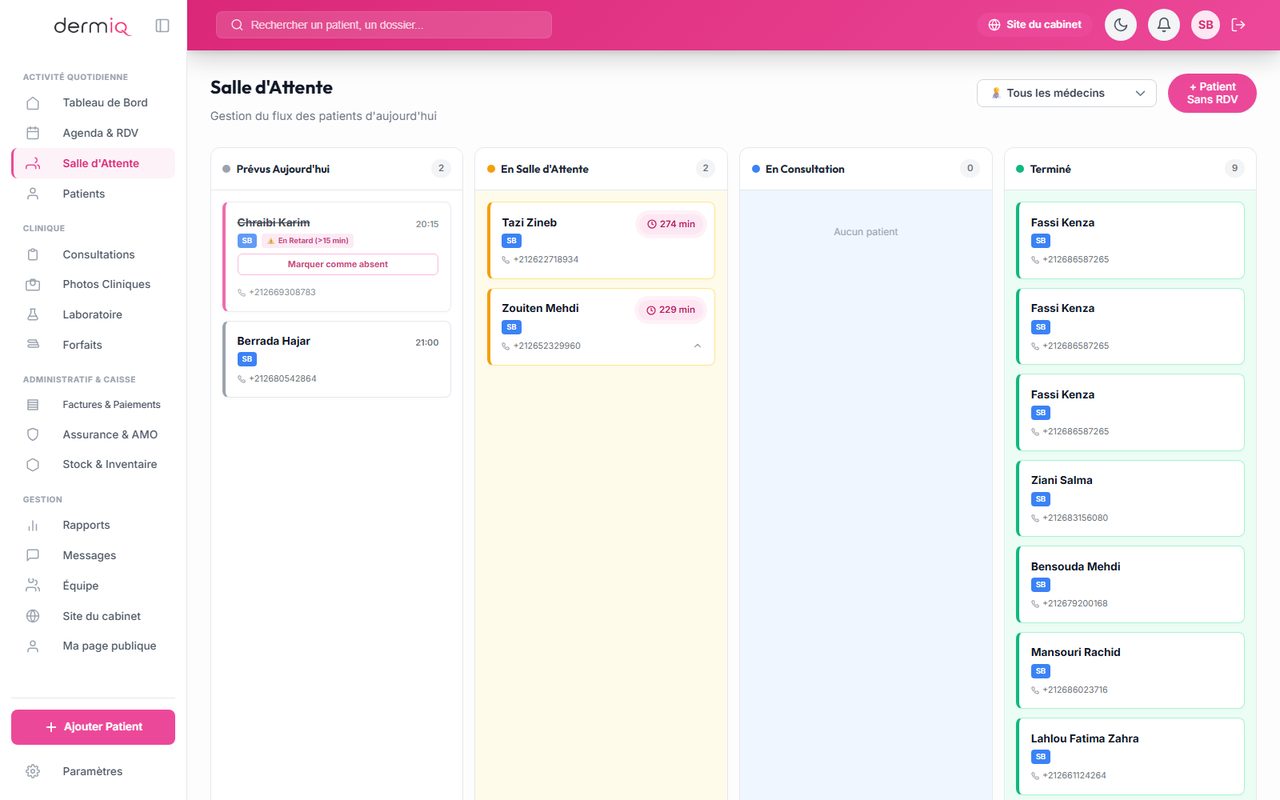Image resolution: width=1280 pixels, height=800 pixels.
Task: Select the Chraibi Karim patient name
Action: [x=273, y=223]
